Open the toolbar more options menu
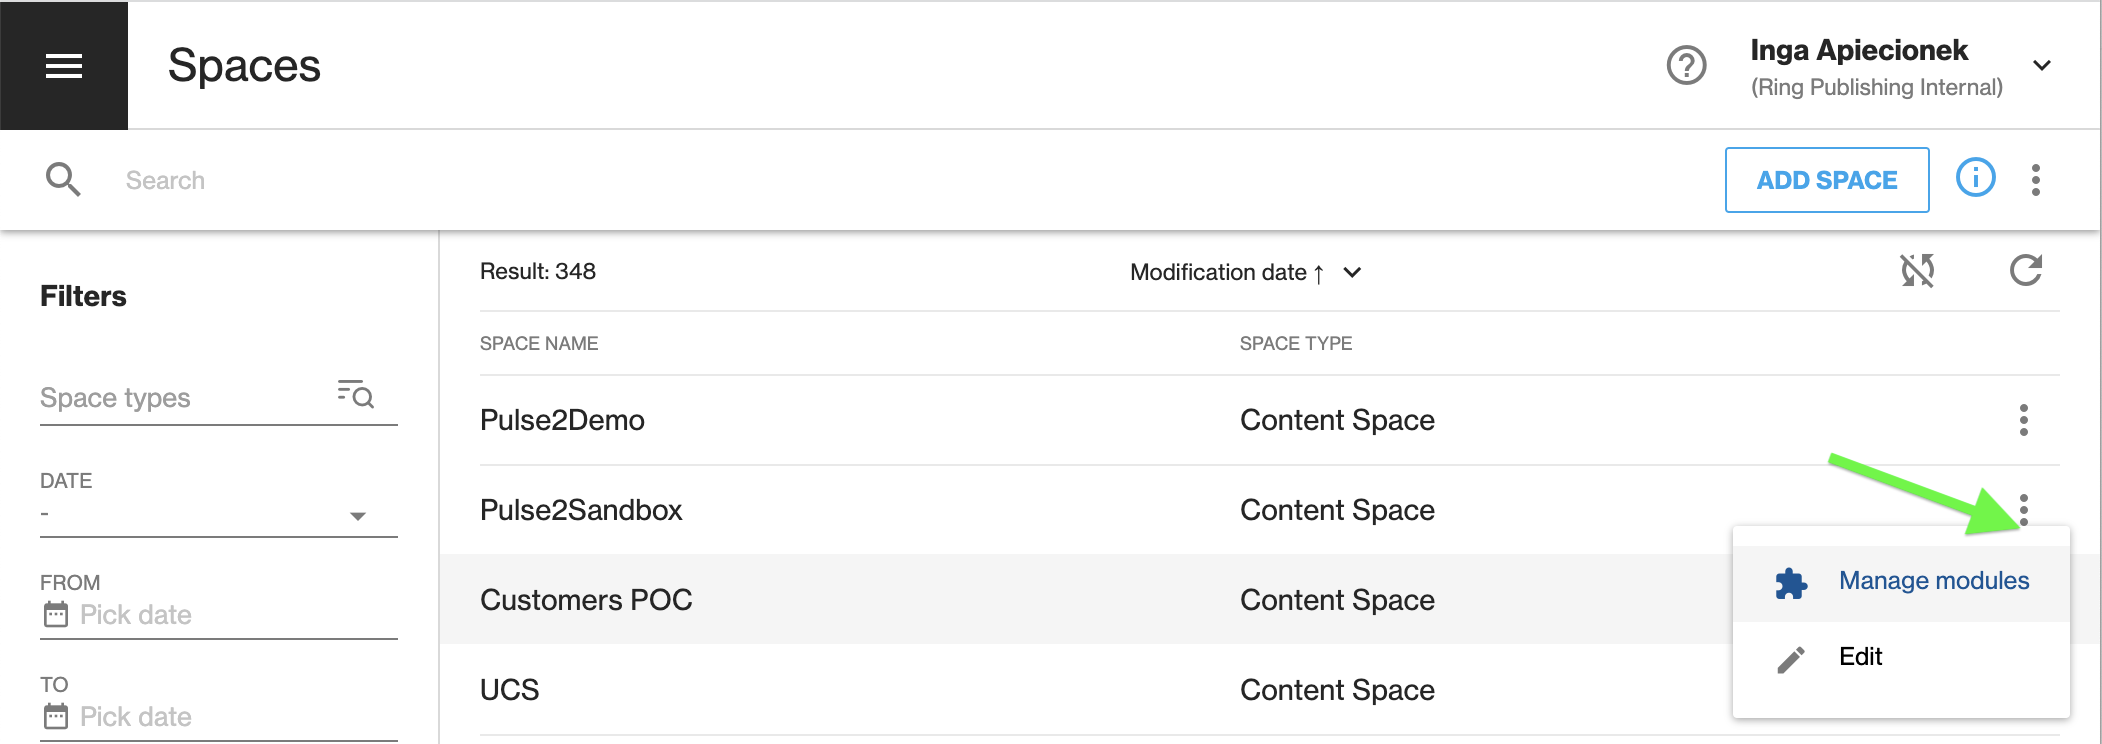 [2035, 180]
